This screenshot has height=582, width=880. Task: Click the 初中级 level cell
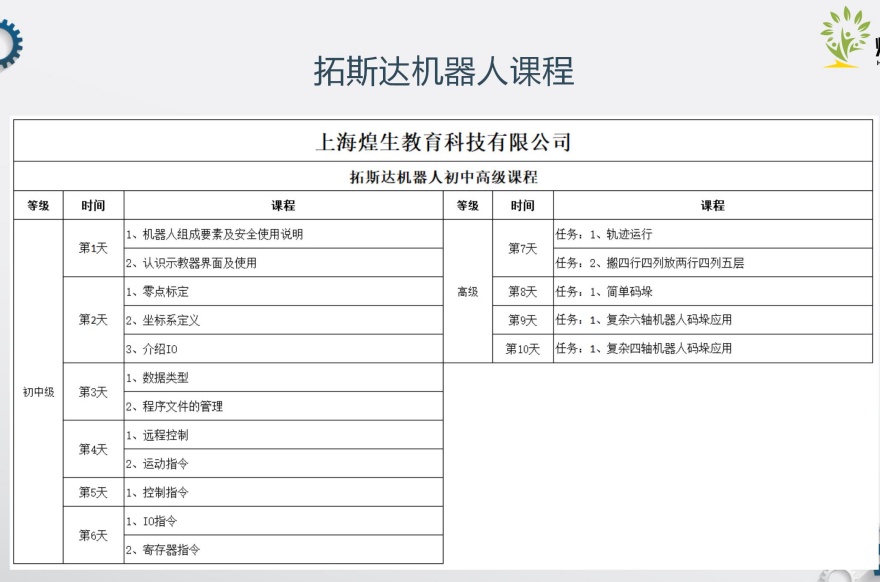37,393
